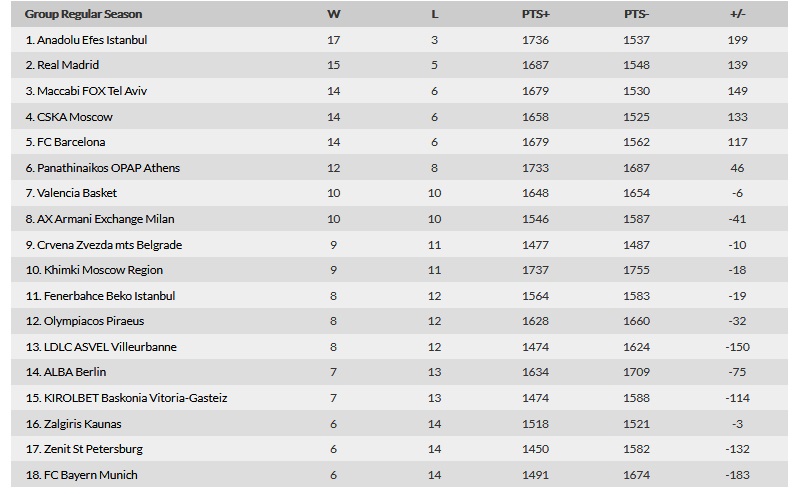This screenshot has width=796, height=494.
Task: Sort by the W column header
Action: point(334,14)
